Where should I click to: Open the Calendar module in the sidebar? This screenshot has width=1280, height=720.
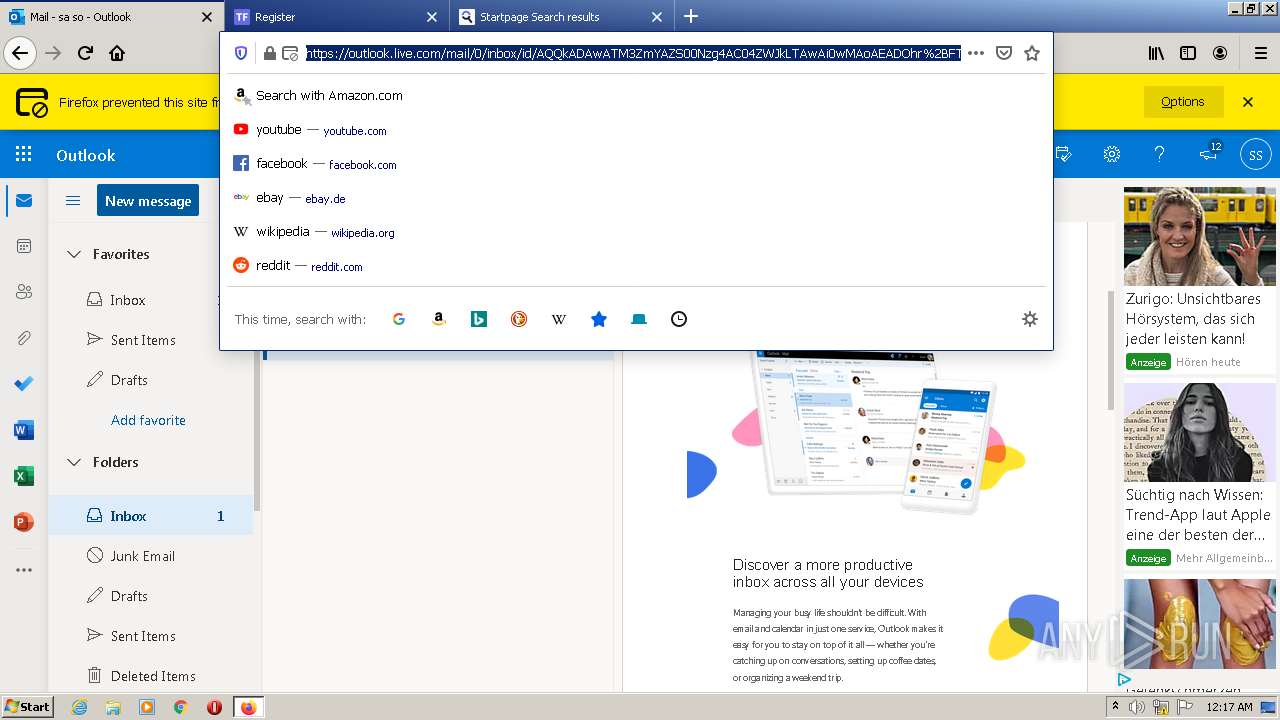point(24,246)
